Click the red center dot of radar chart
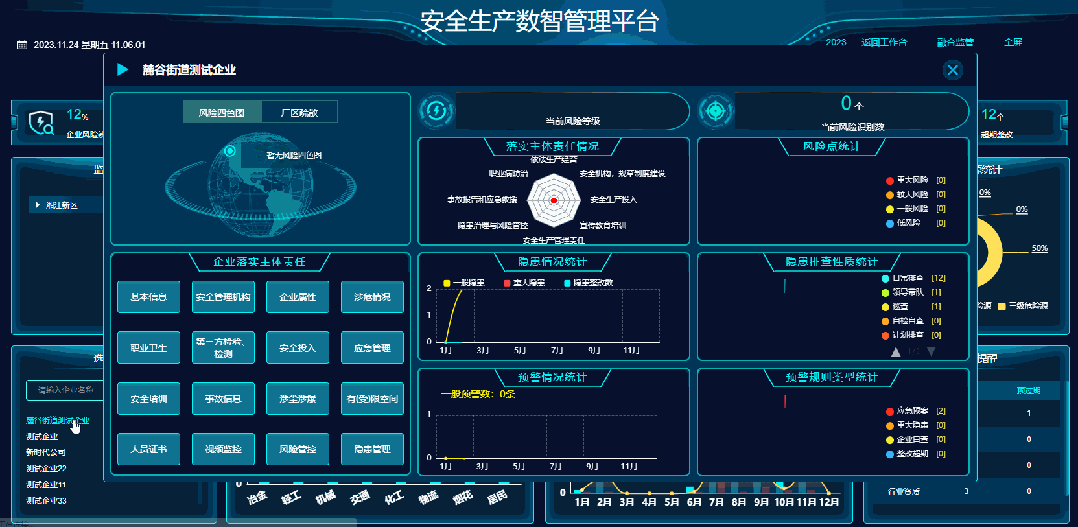The width and height of the screenshot is (1078, 527). tap(554, 201)
